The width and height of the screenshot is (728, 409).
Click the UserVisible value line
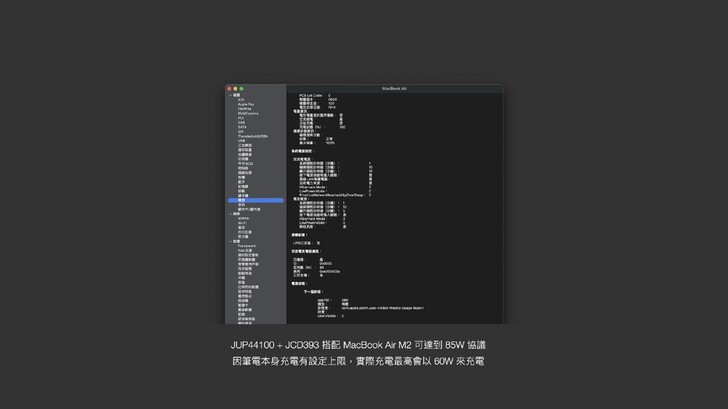pos(331,316)
